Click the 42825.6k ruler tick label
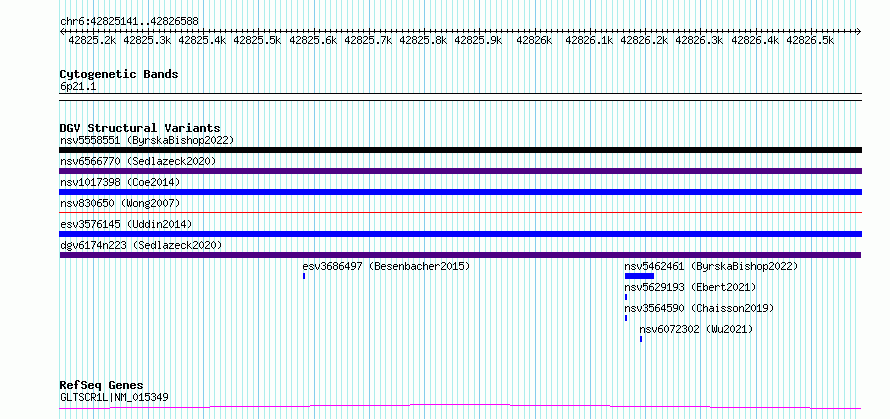The width and height of the screenshot is (890, 419). tap(313, 41)
